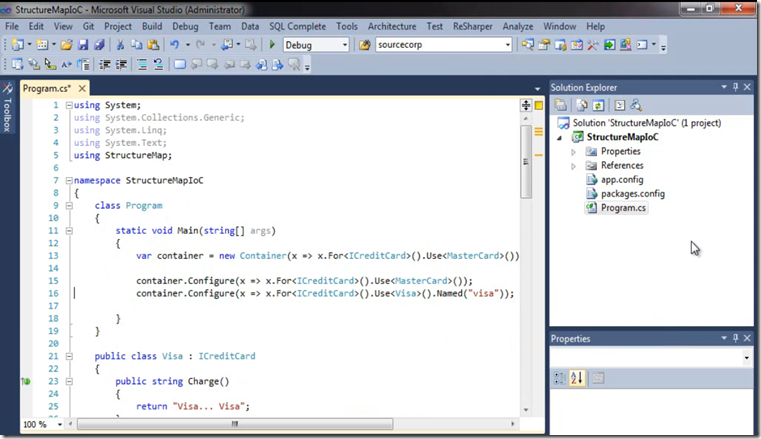Collapse the namespace StructureMapIoC code block

click(x=69, y=180)
